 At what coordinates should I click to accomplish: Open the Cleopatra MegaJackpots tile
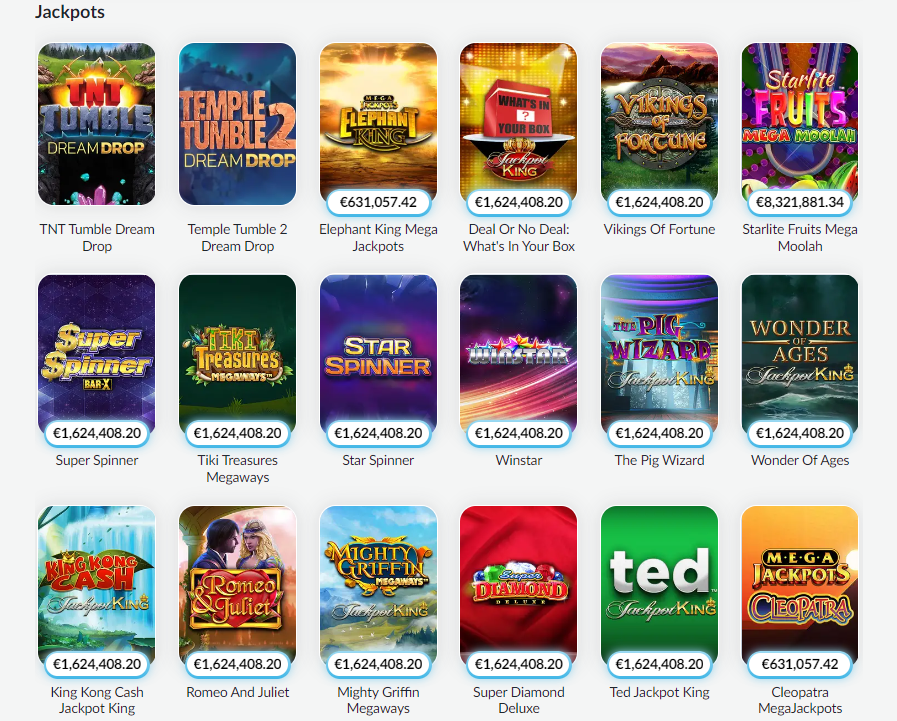800,586
